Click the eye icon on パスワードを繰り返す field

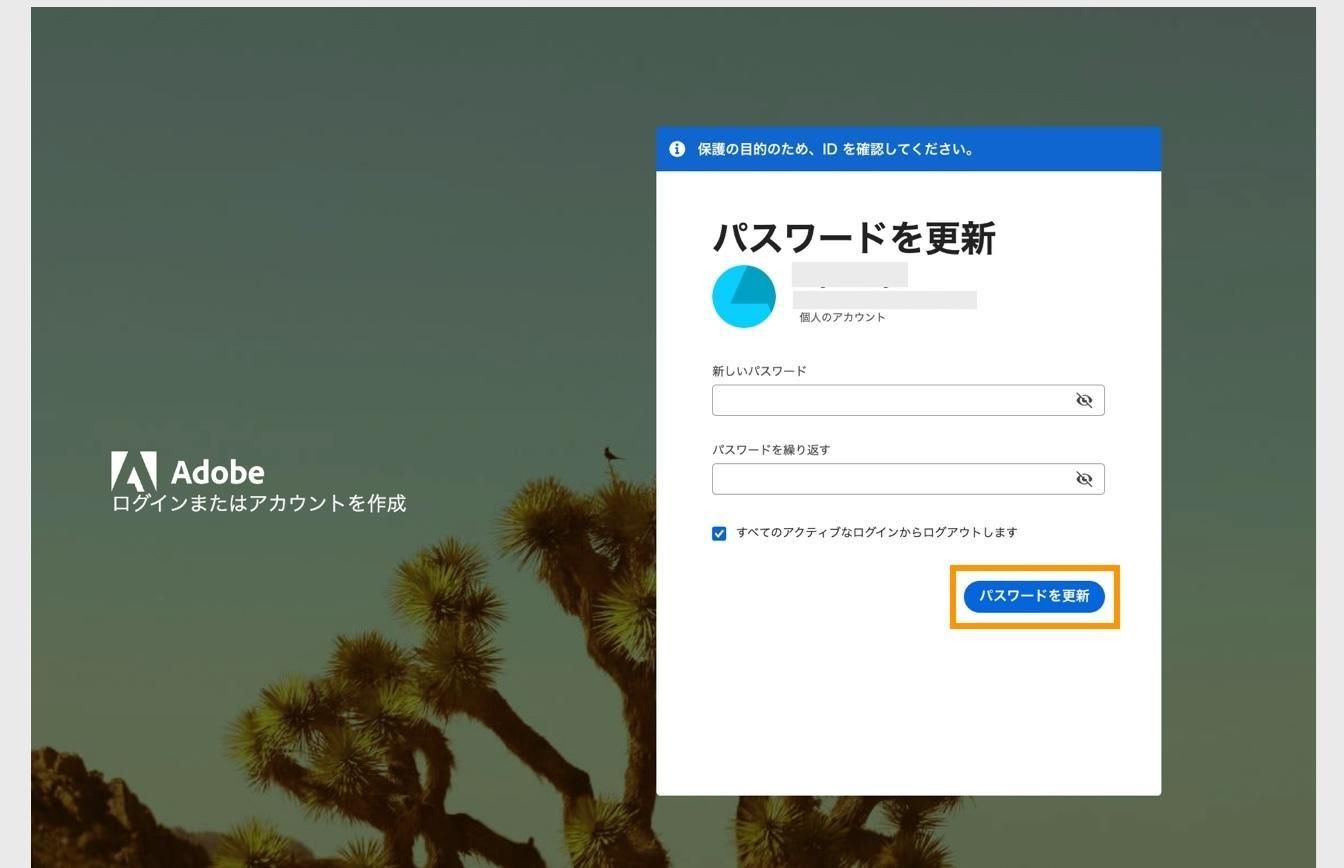pyautogui.click(x=1085, y=479)
